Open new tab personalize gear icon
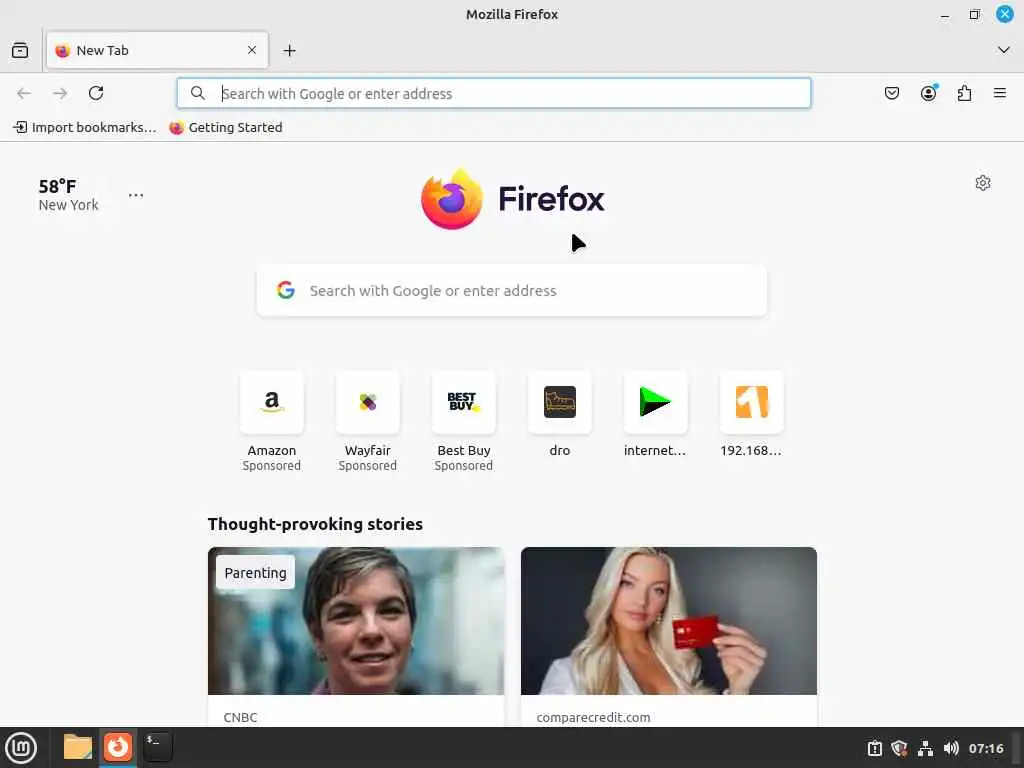 click(x=983, y=183)
